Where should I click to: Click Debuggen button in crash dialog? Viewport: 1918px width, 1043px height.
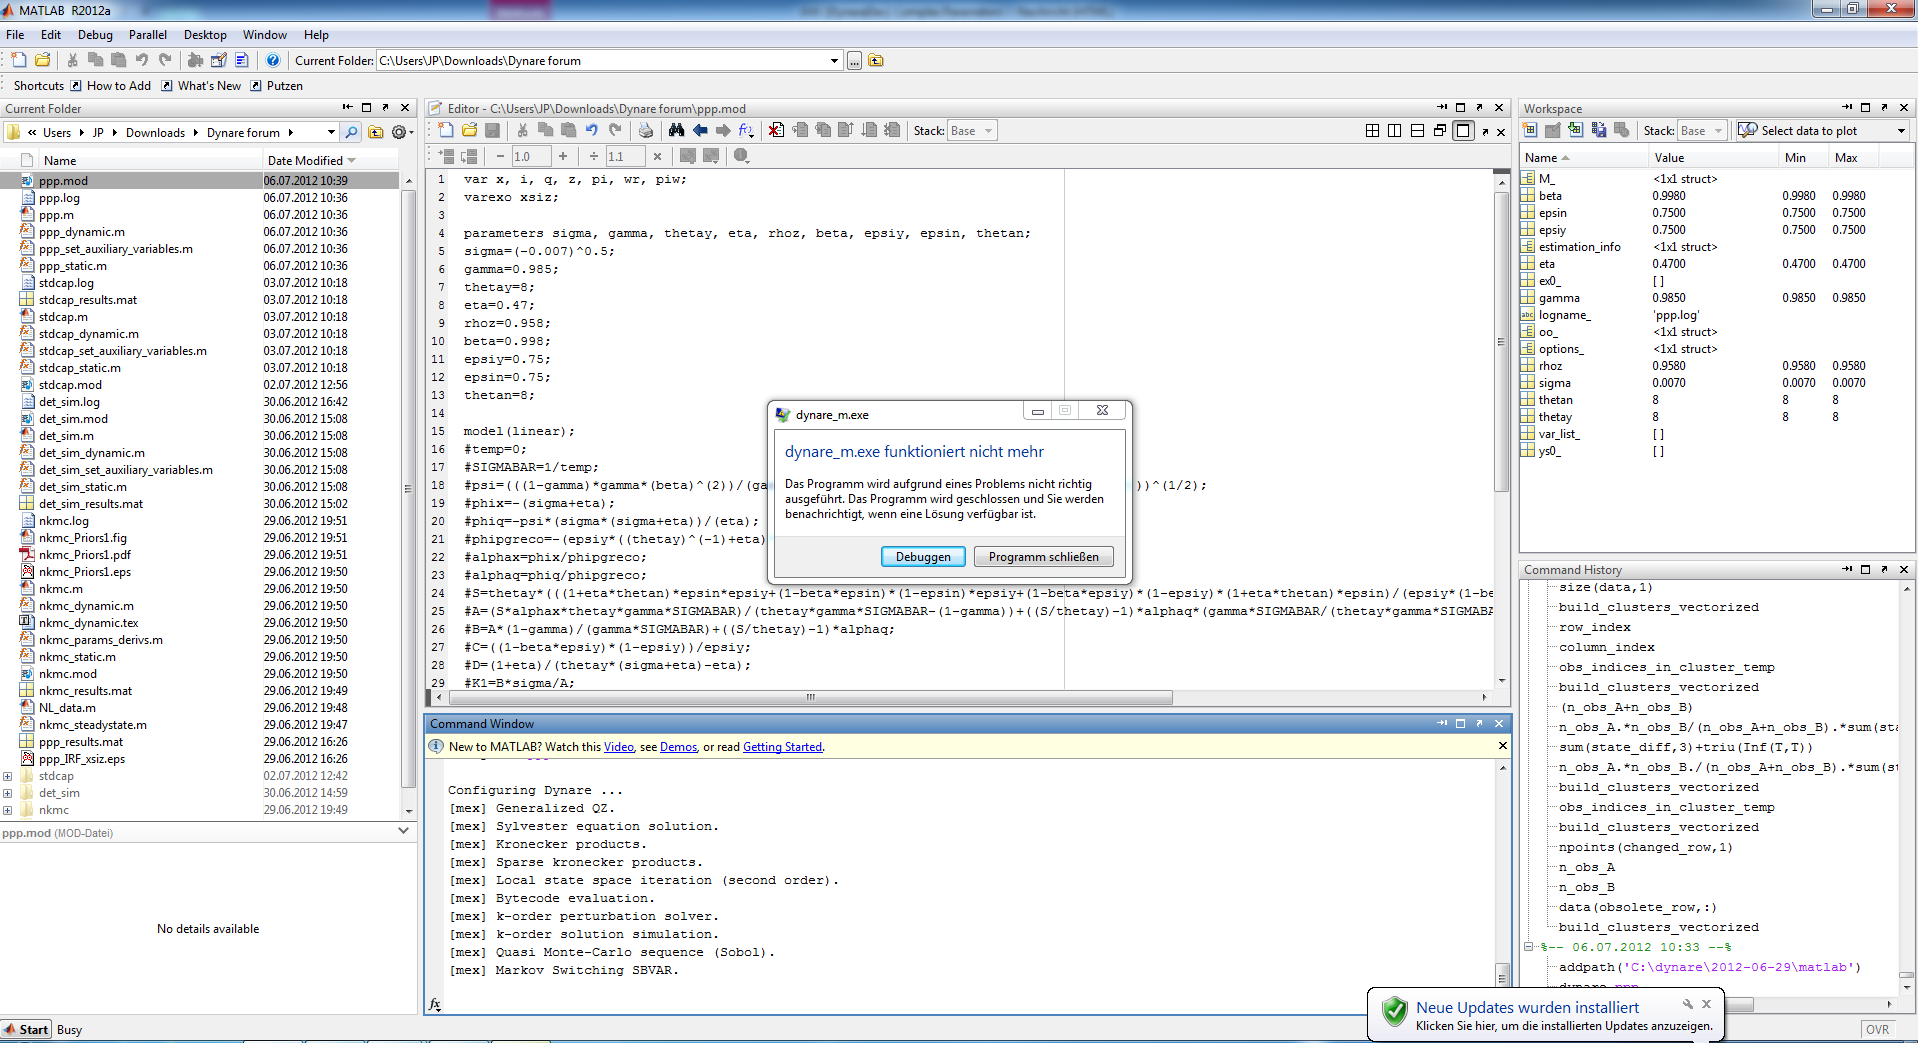point(923,557)
